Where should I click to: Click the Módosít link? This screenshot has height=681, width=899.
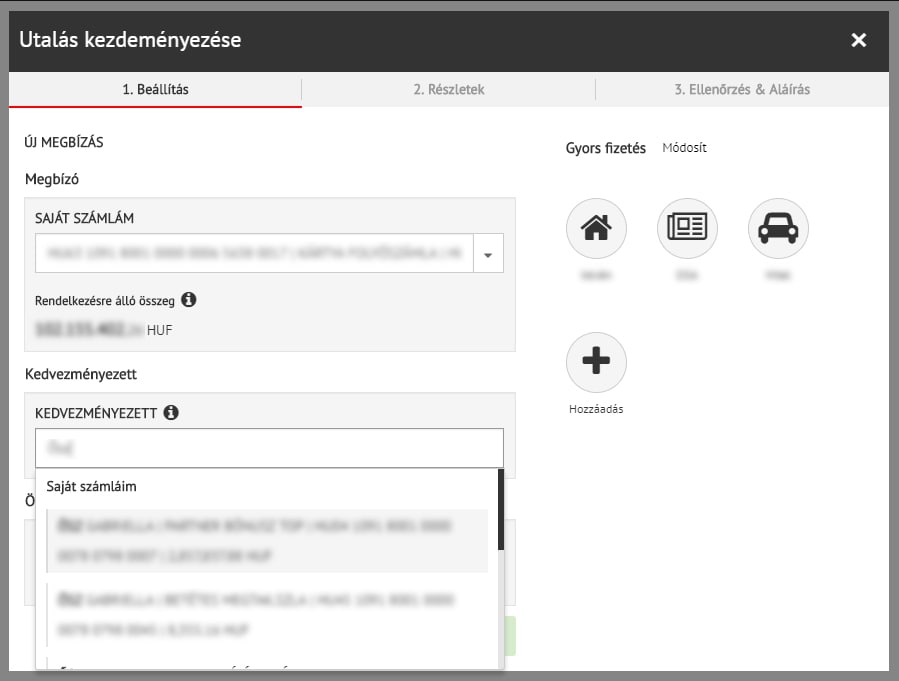pos(684,148)
